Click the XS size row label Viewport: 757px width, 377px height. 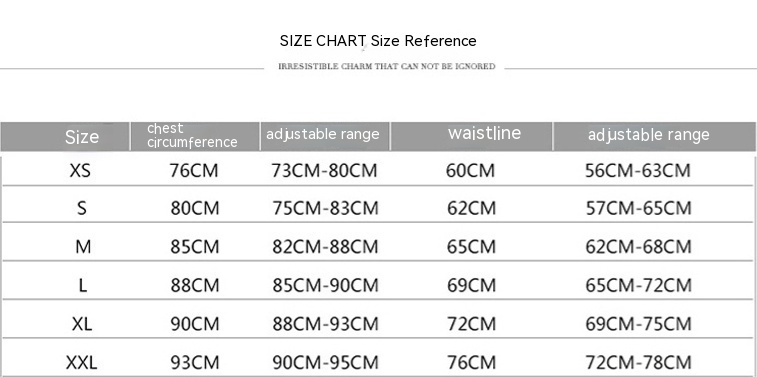click(x=80, y=171)
